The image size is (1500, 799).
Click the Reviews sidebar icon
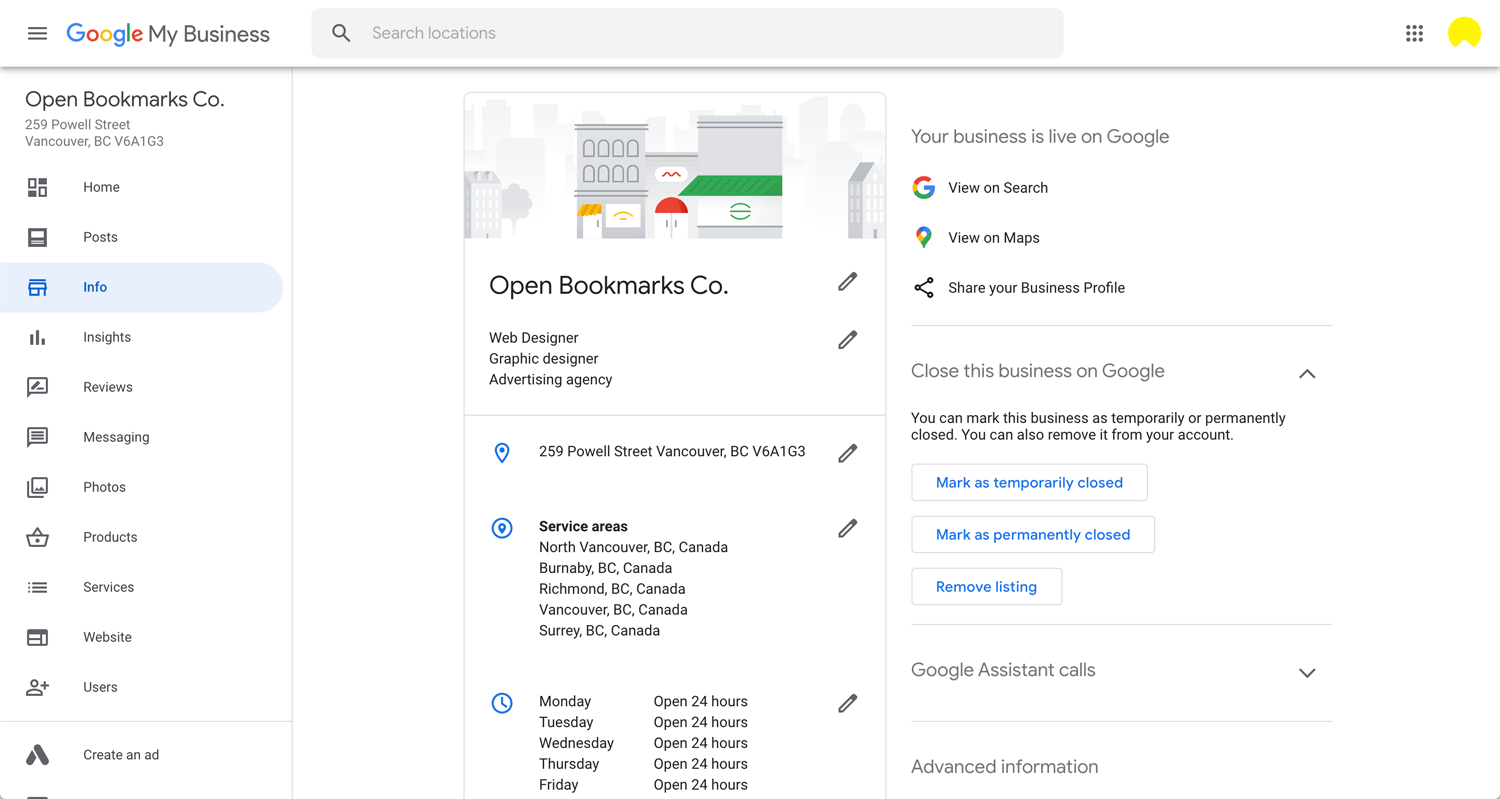click(37, 387)
